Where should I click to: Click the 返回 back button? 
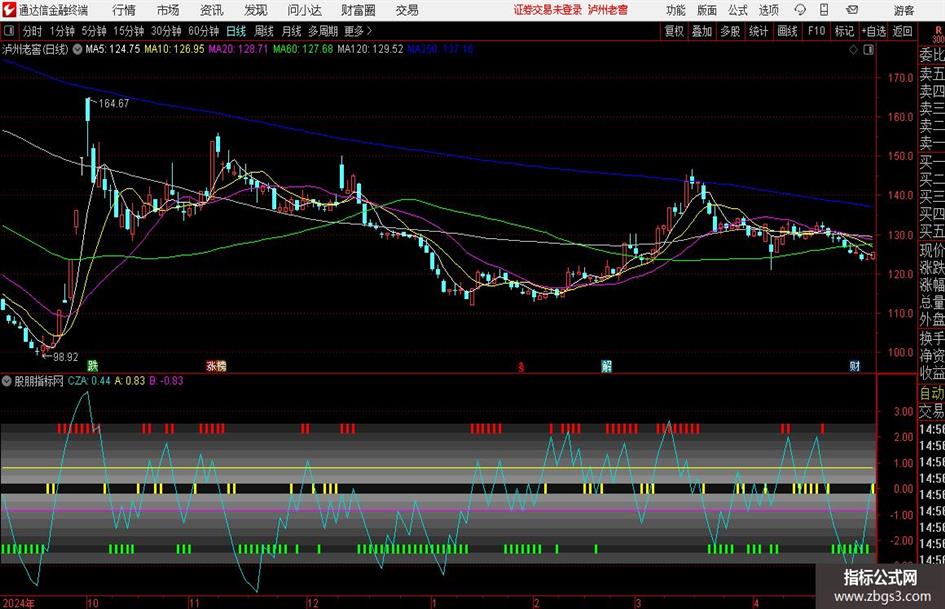click(902, 31)
